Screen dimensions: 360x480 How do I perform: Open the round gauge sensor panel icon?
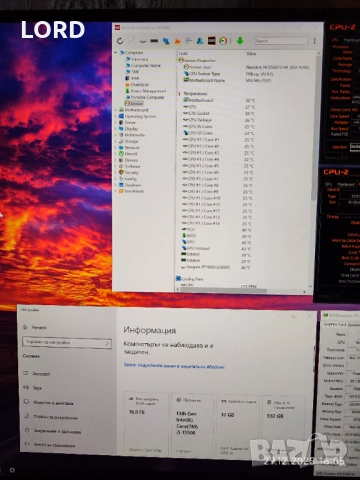point(223,41)
